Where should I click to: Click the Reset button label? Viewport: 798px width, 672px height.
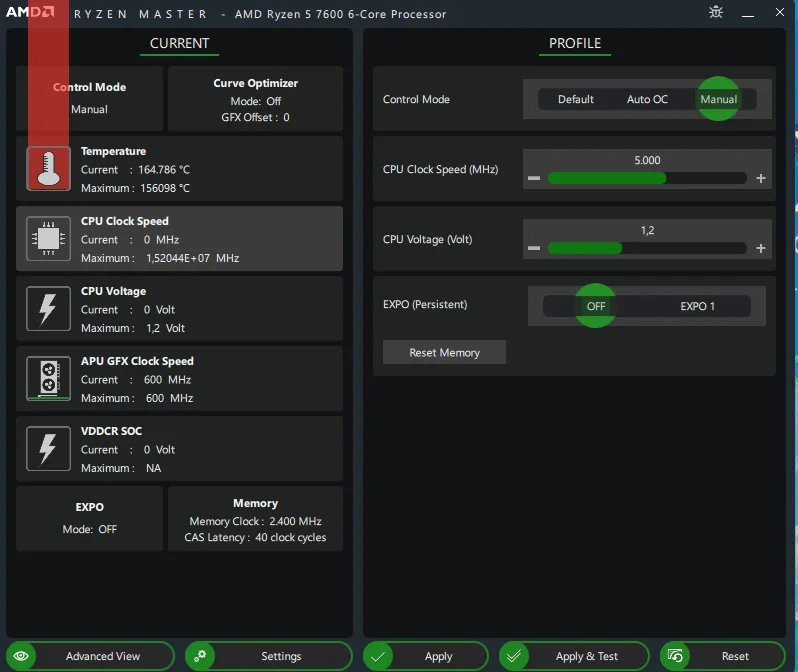click(735, 656)
